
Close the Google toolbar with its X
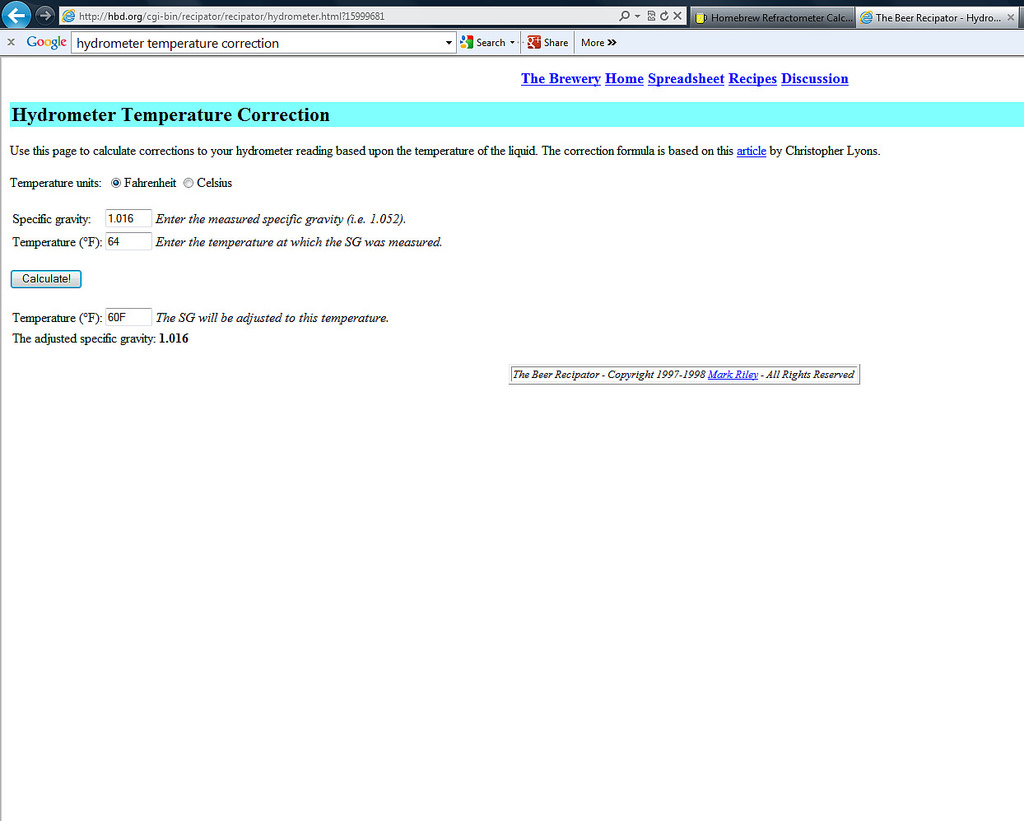[x=11, y=42]
